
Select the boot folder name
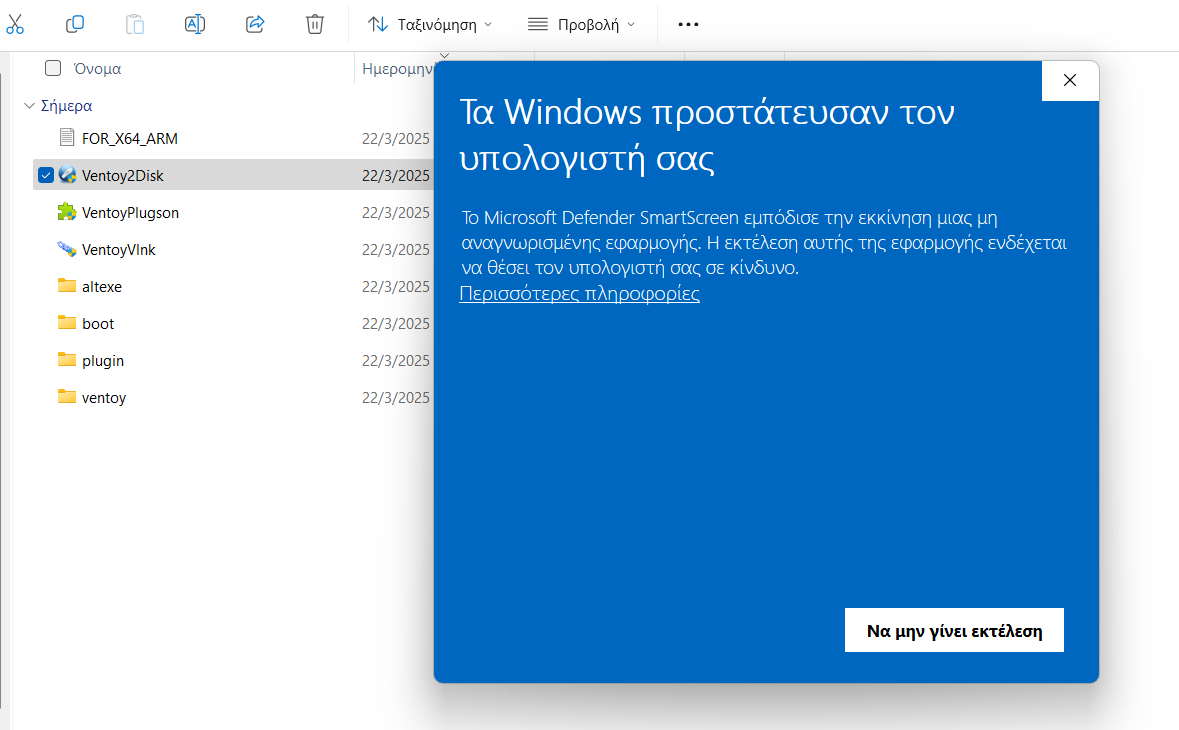[98, 323]
